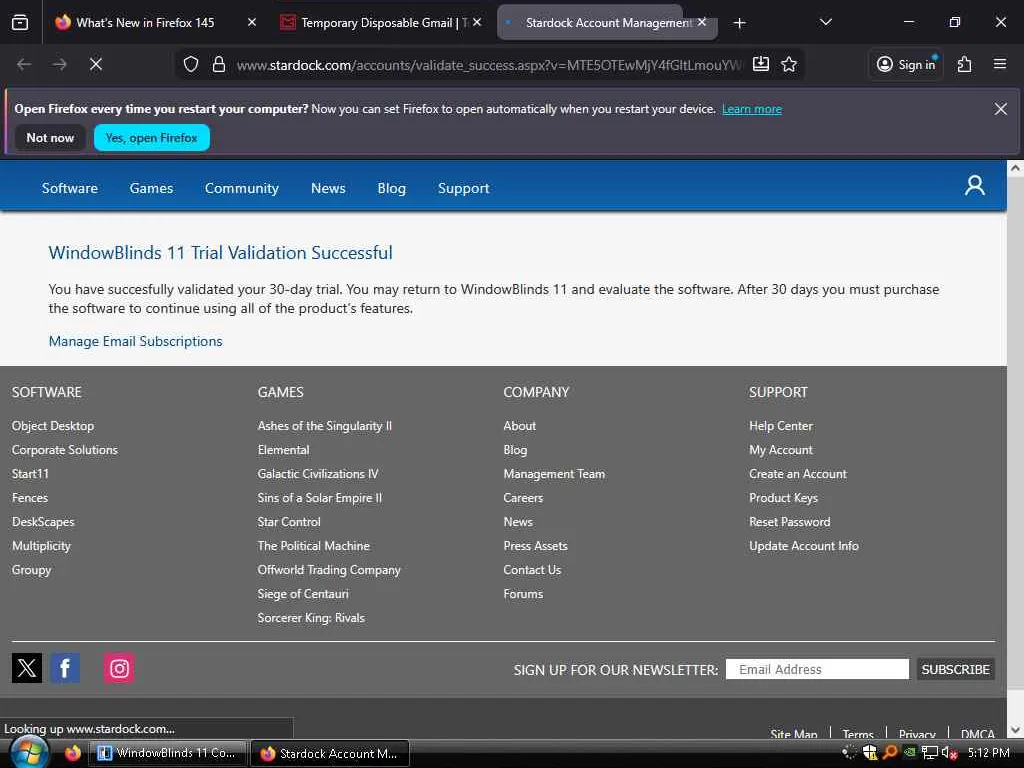Open a new tab with plus
Screen dimensions: 1024x768
click(739, 23)
